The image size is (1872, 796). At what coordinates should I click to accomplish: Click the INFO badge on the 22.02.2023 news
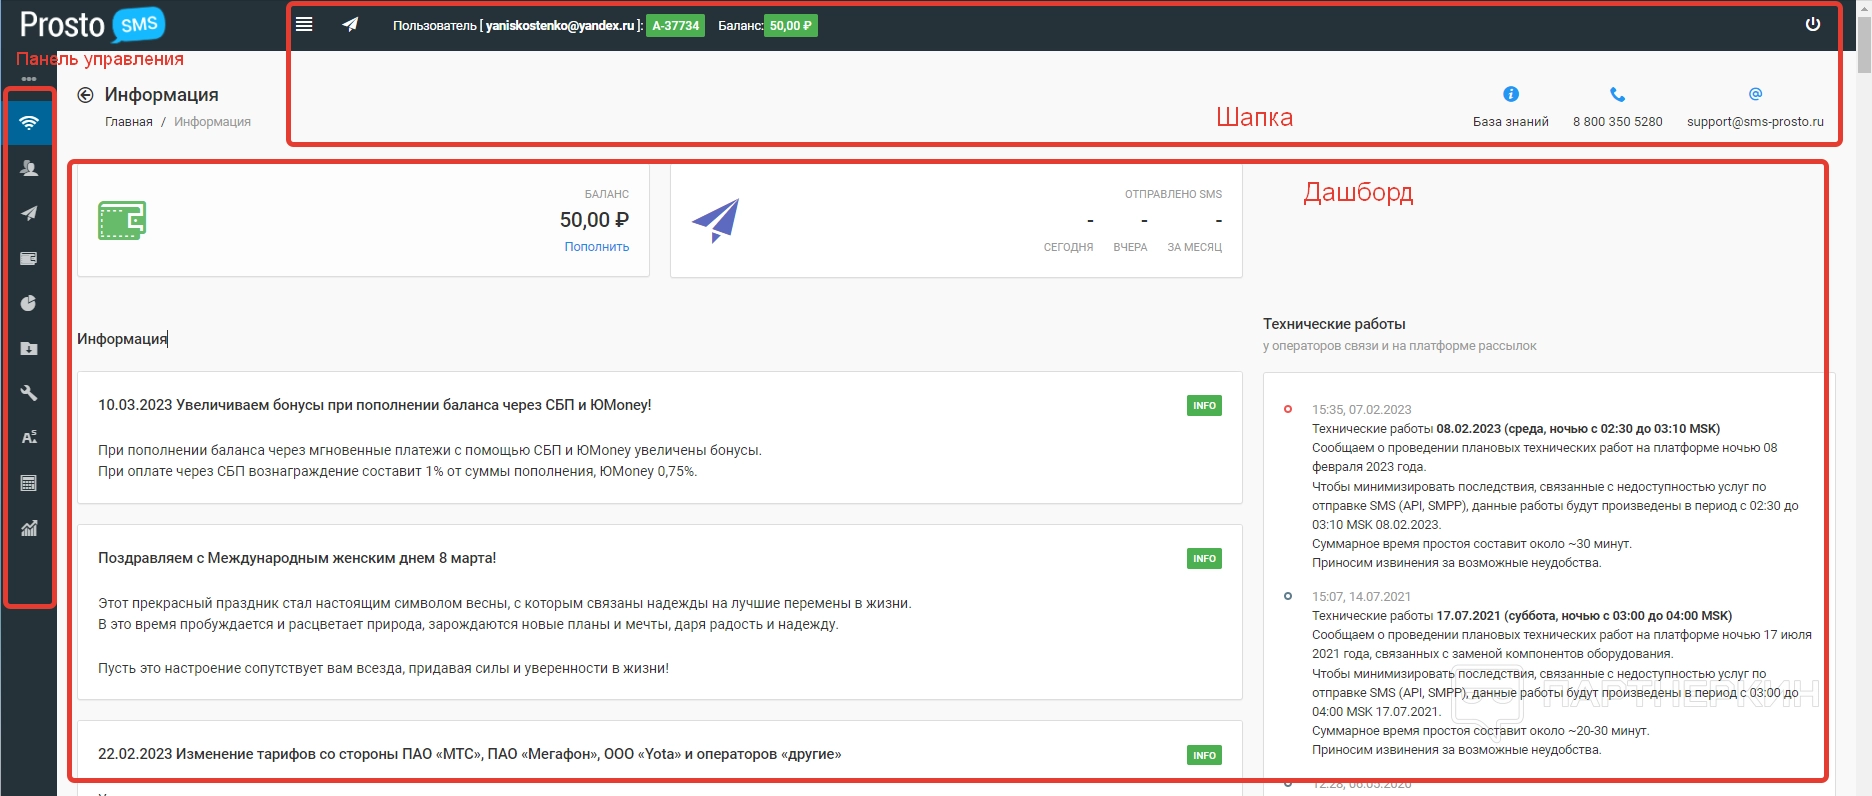click(x=1204, y=756)
